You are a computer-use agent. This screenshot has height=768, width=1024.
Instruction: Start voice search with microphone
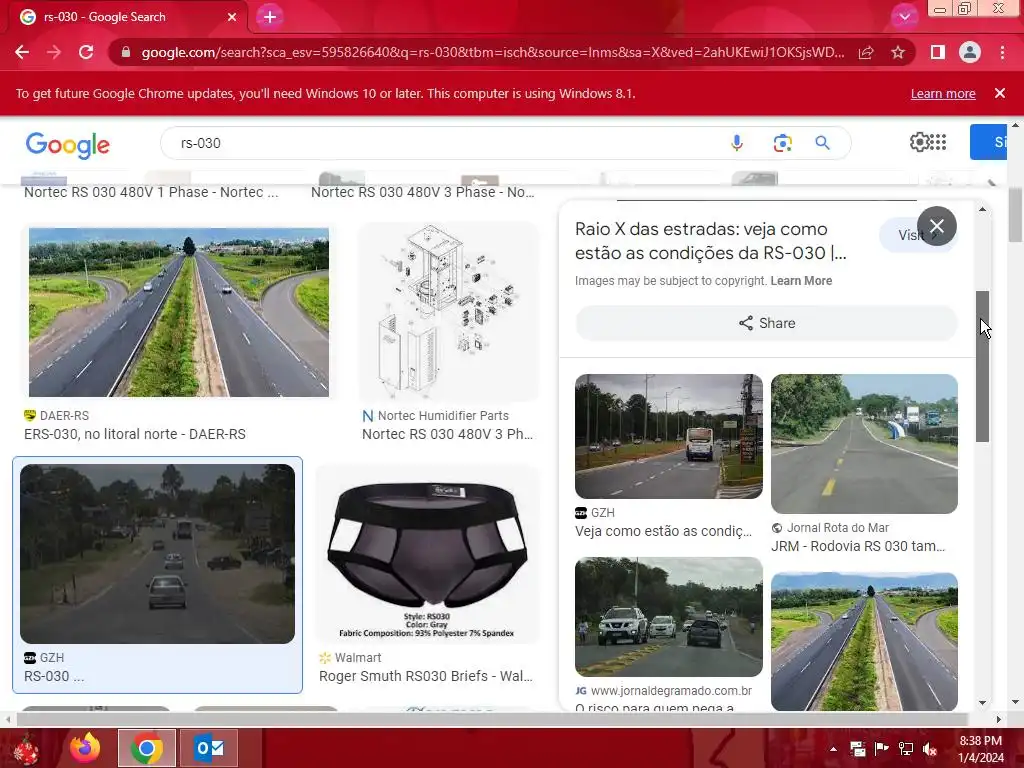click(x=737, y=143)
